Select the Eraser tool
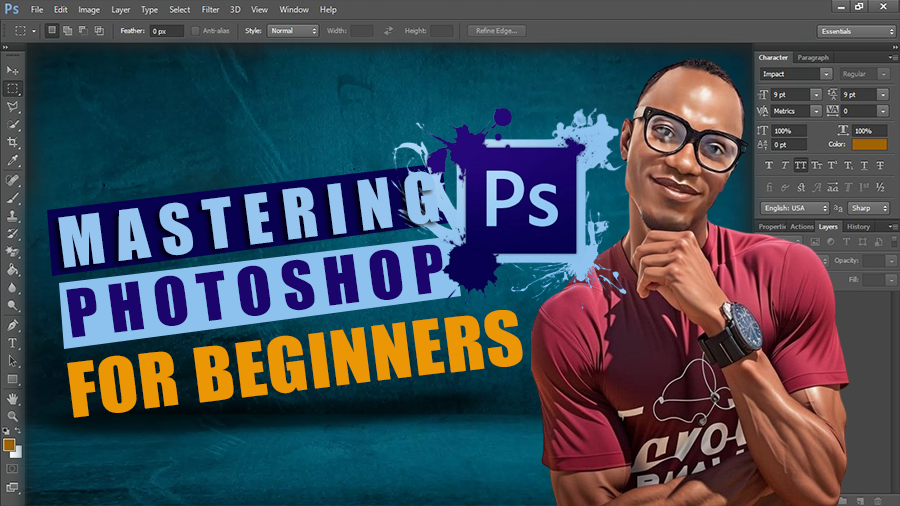 [x=12, y=252]
